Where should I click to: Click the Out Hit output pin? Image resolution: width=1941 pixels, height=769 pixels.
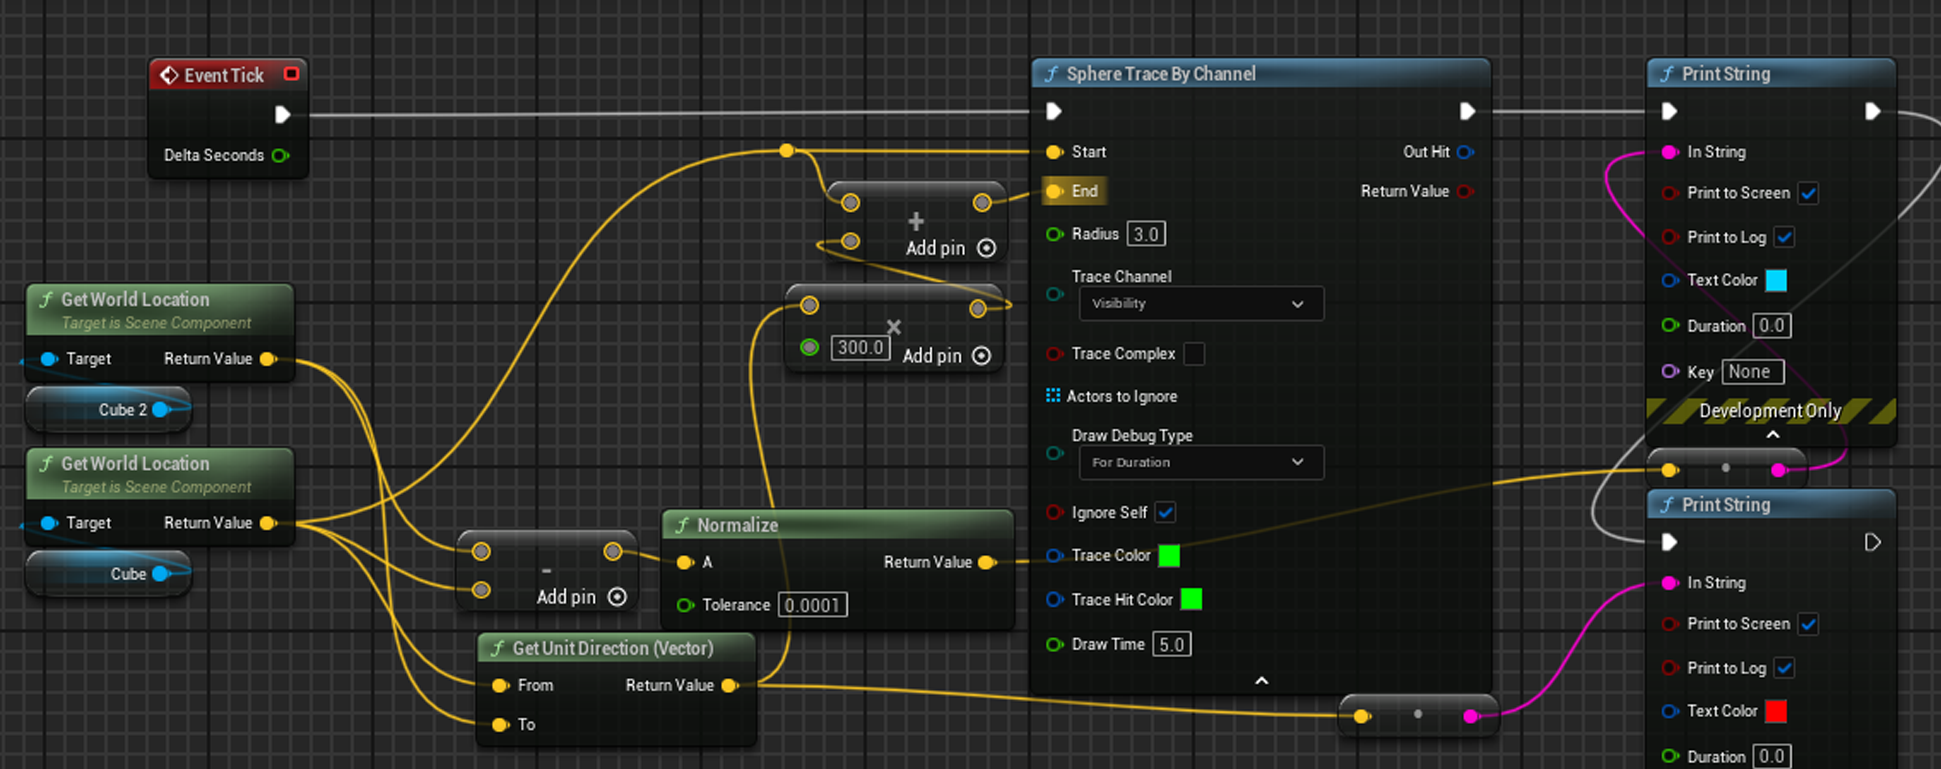click(1465, 152)
